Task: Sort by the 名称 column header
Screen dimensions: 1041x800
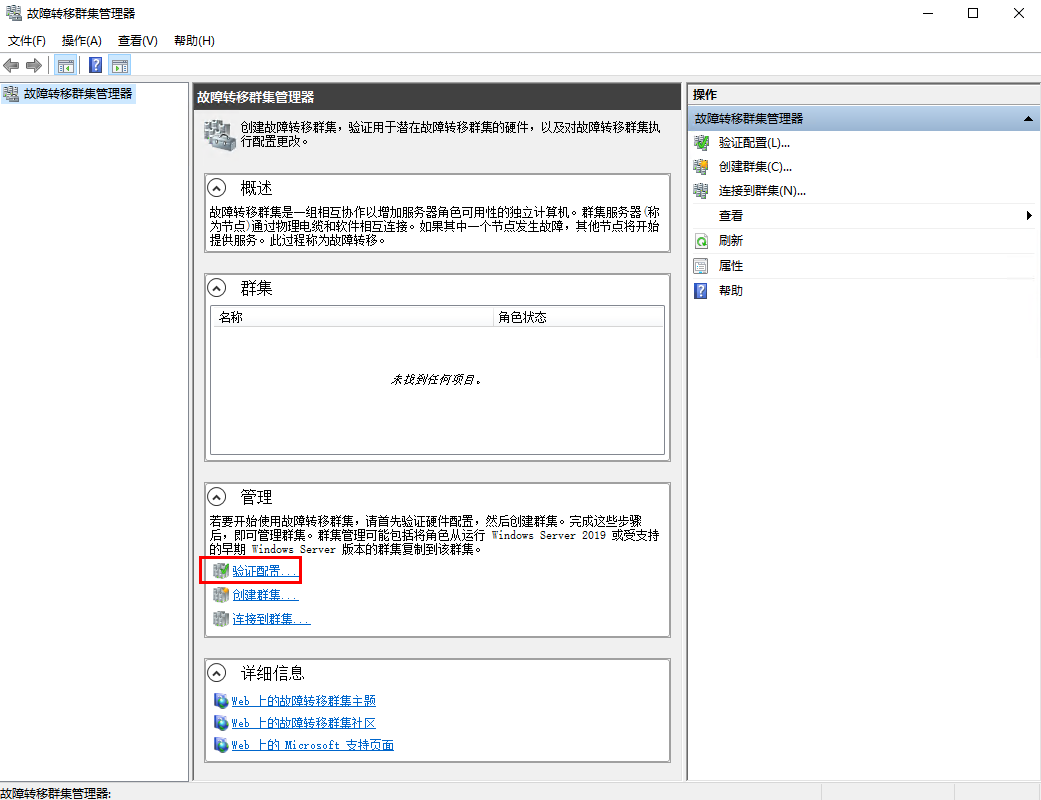Action: click(x=353, y=317)
